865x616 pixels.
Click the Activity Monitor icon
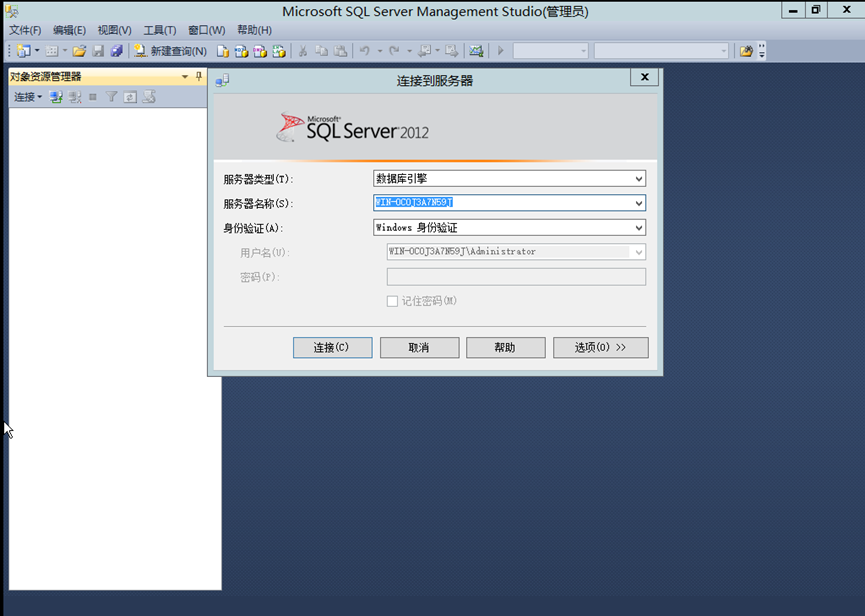click(x=476, y=51)
